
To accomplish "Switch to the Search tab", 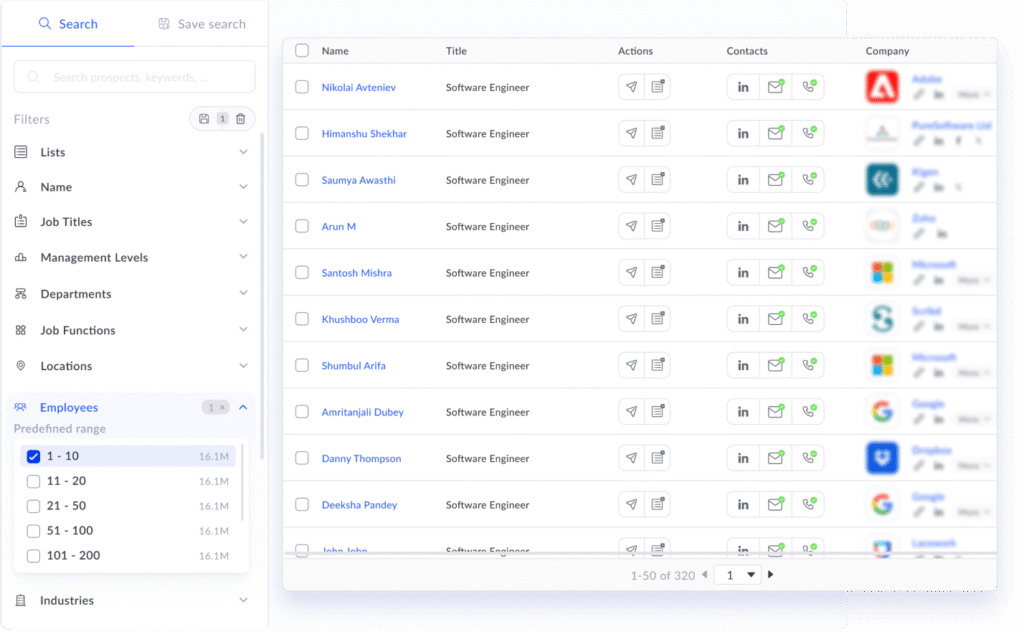I will click(67, 24).
